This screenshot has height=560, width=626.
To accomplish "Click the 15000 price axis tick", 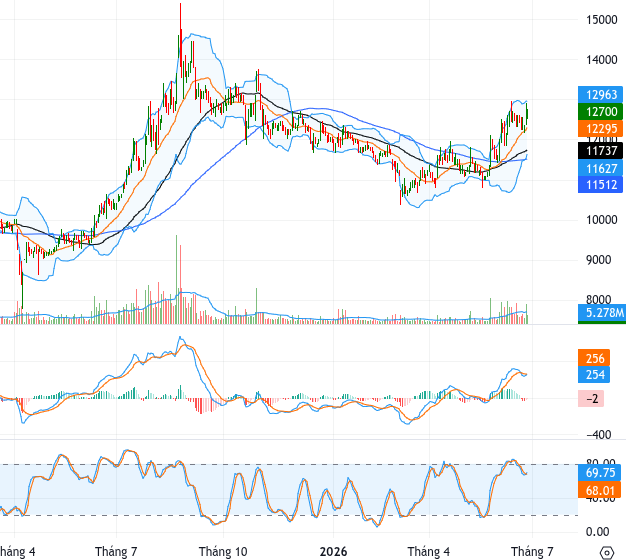I will pyautogui.click(x=602, y=20).
